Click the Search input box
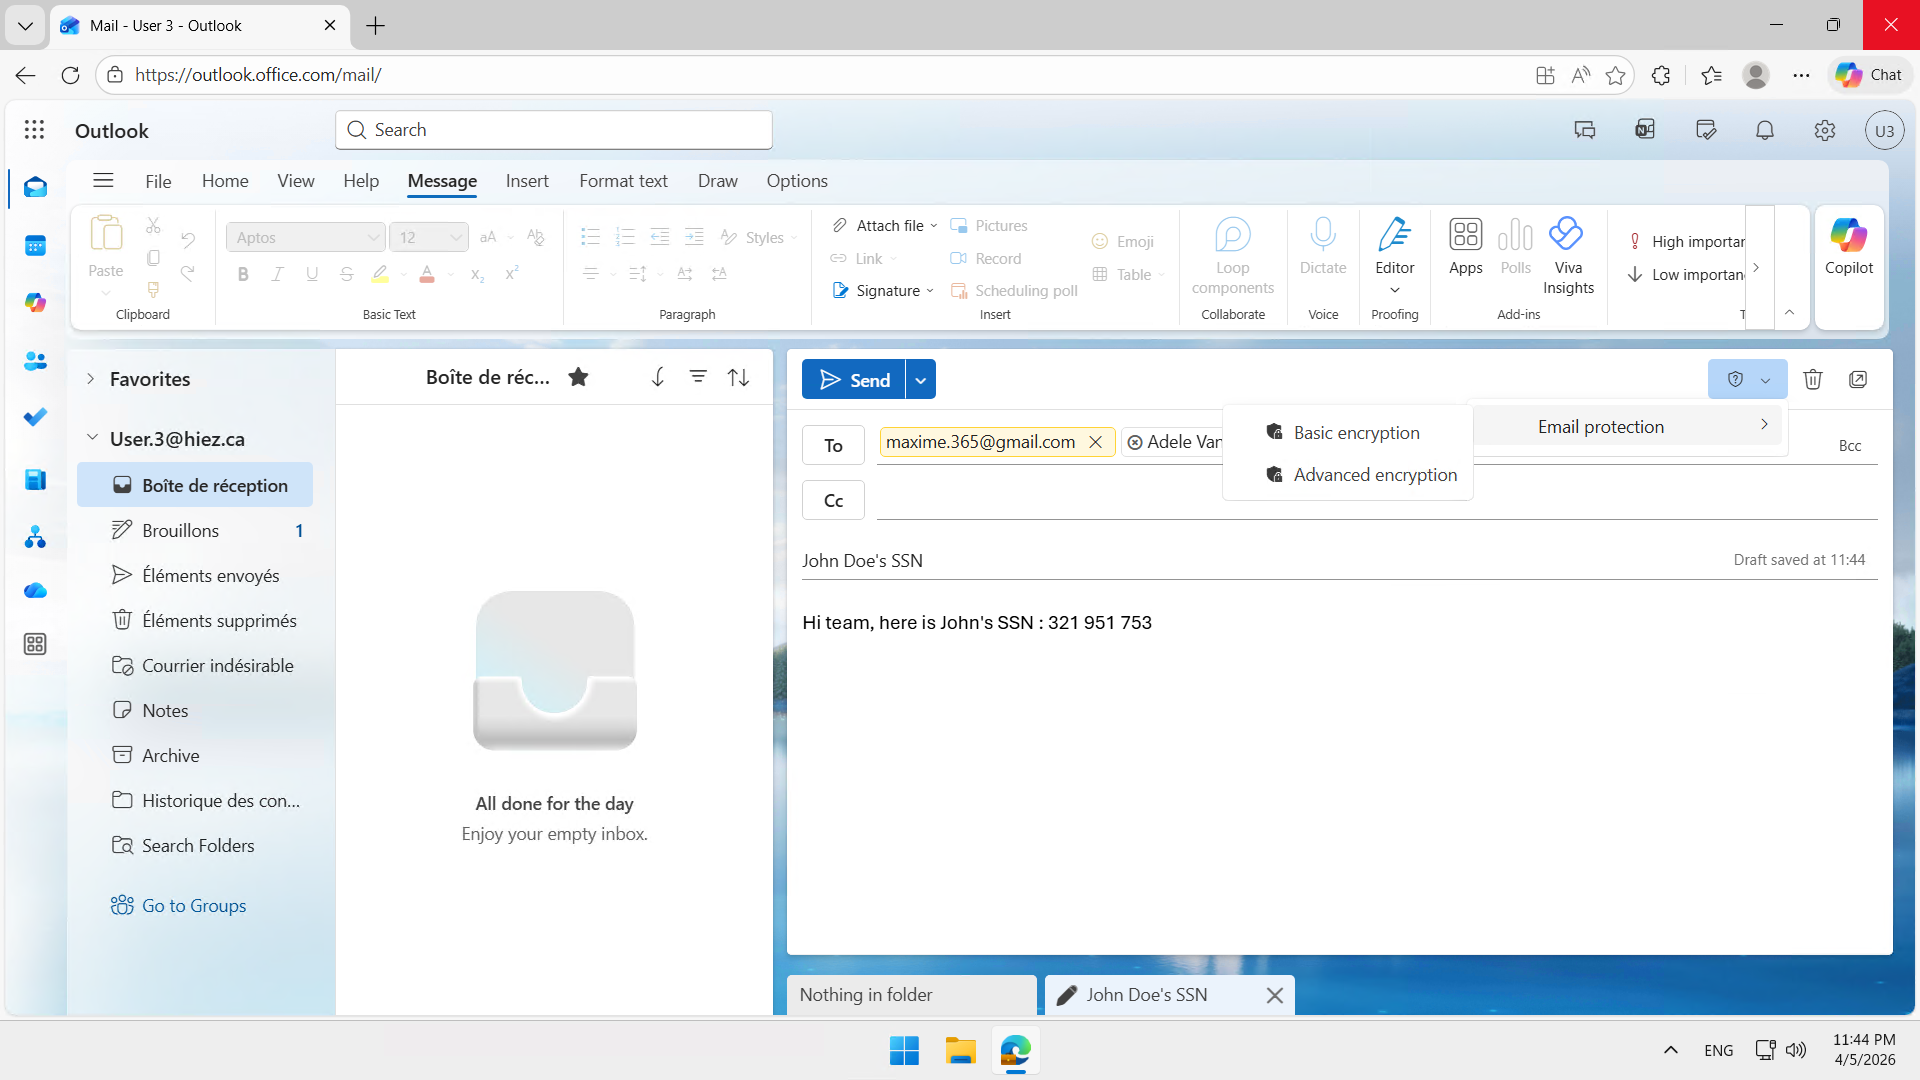This screenshot has width=1920, height=1080. pyautogui.click(x=554, y=130)
